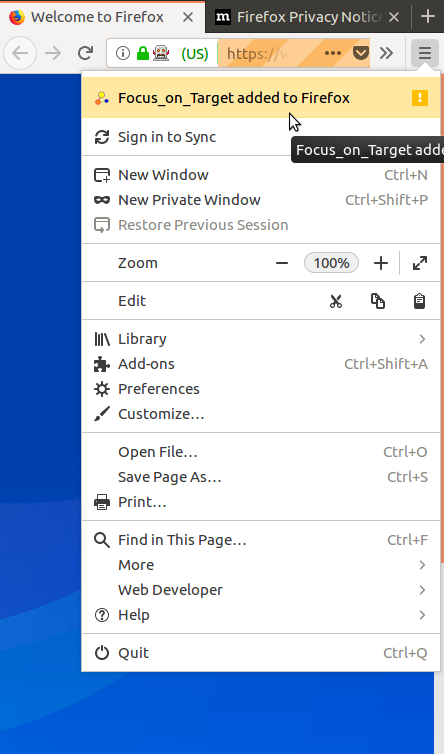Viewport: 444px width, 754px height.
Task: Enter full screen with the arrows icon
Action: pos(420,263)
